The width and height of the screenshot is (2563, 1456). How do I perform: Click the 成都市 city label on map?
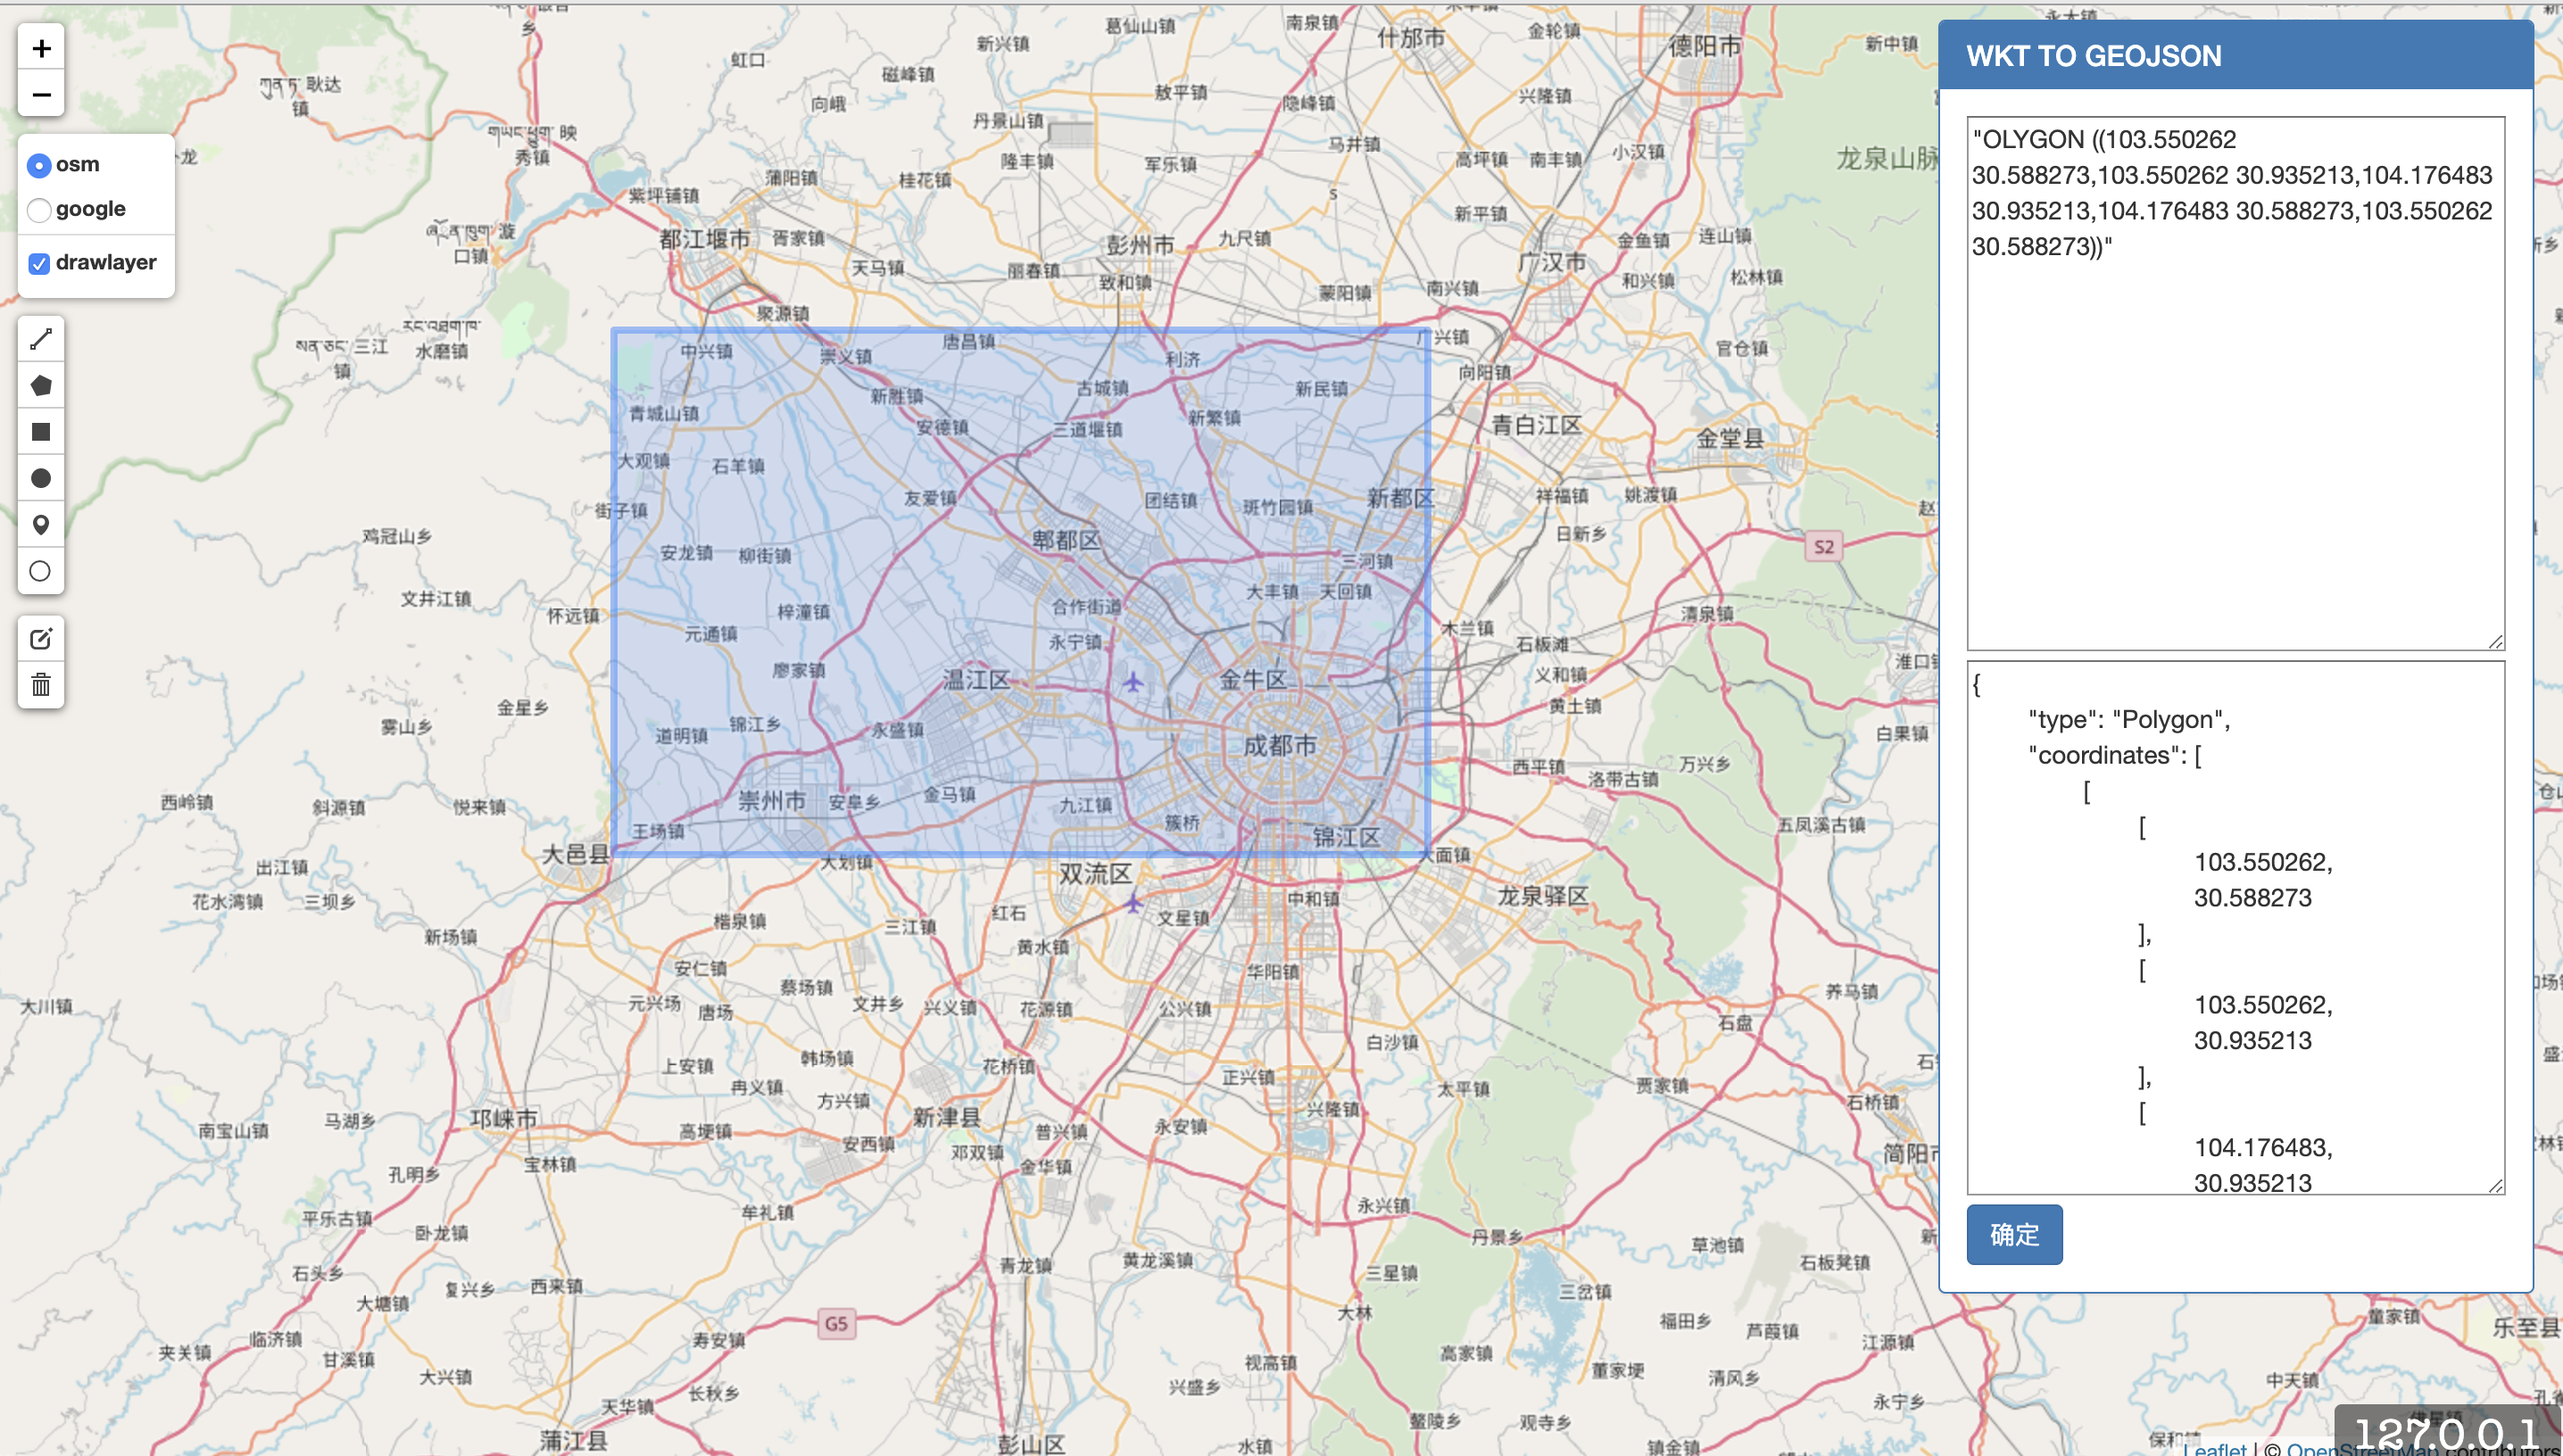click(1279, 745)
